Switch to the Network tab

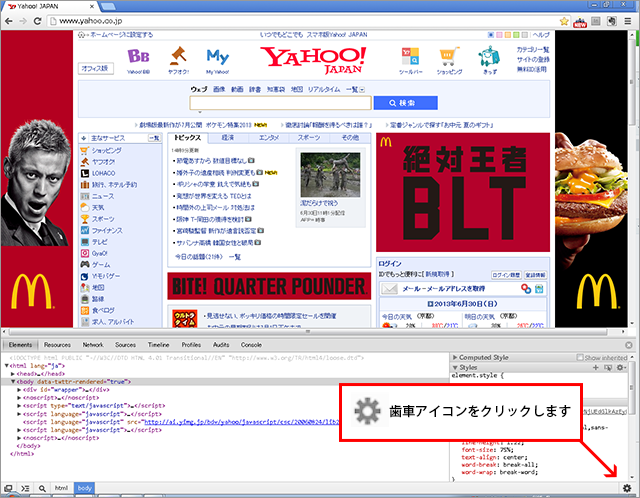coord(93,345)
